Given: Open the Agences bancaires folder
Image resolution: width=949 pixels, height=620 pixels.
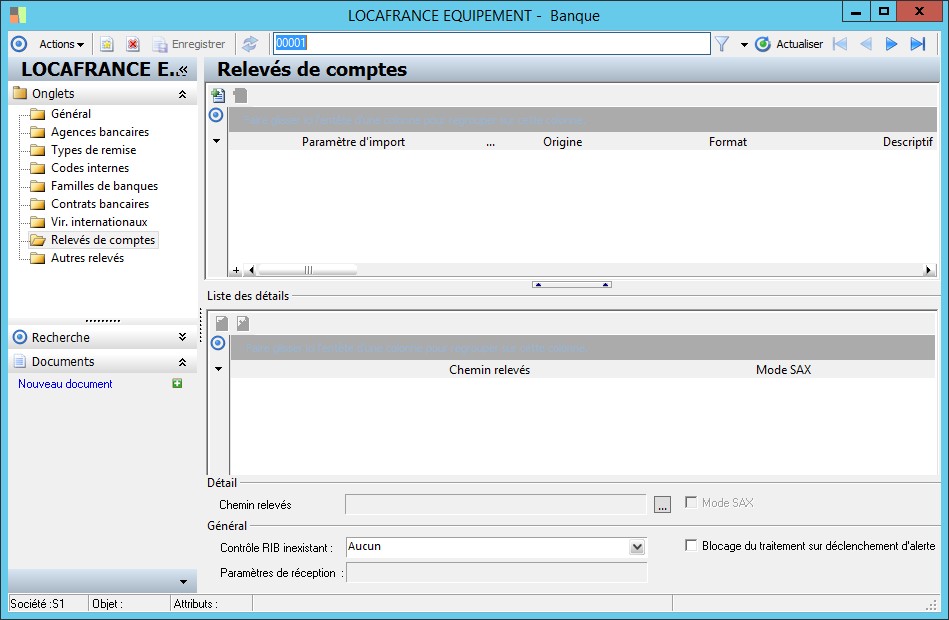Looking at the screenshot, I should tap(100, 132).
